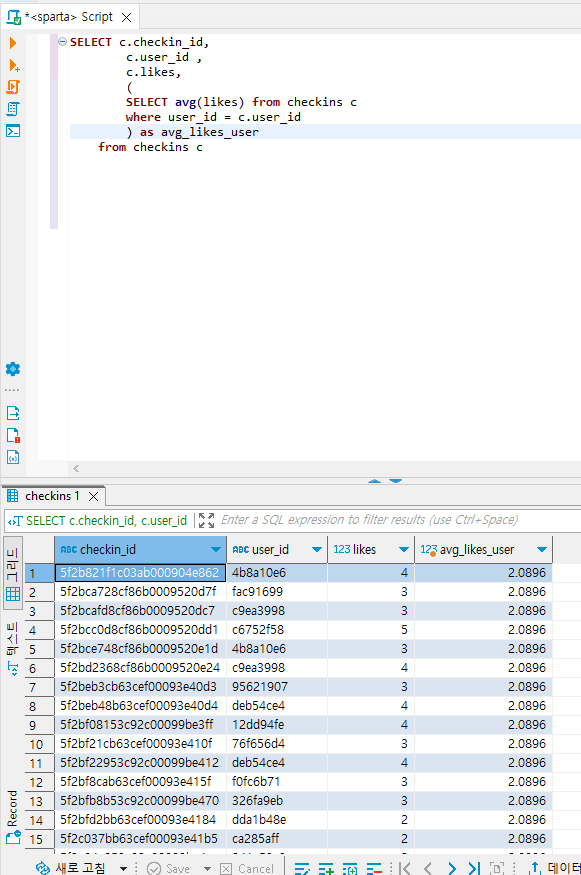Open the checkin_id column filter dropdown
The width and height of the screenshot is (581, 875).
coord(216,550)
